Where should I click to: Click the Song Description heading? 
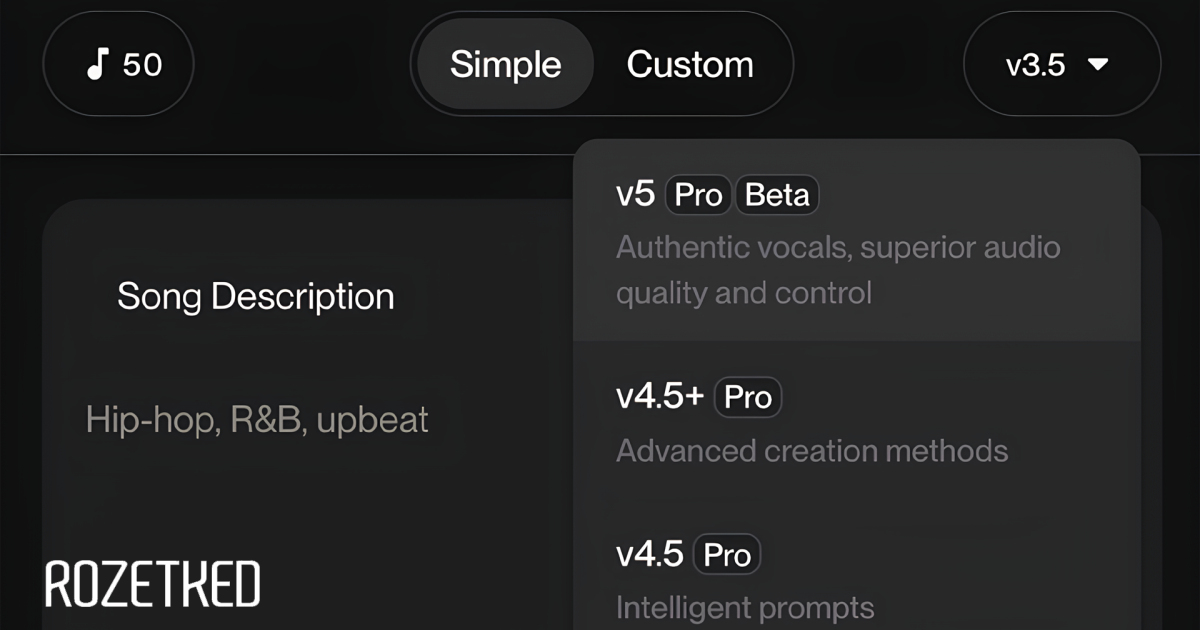point(256,296)
